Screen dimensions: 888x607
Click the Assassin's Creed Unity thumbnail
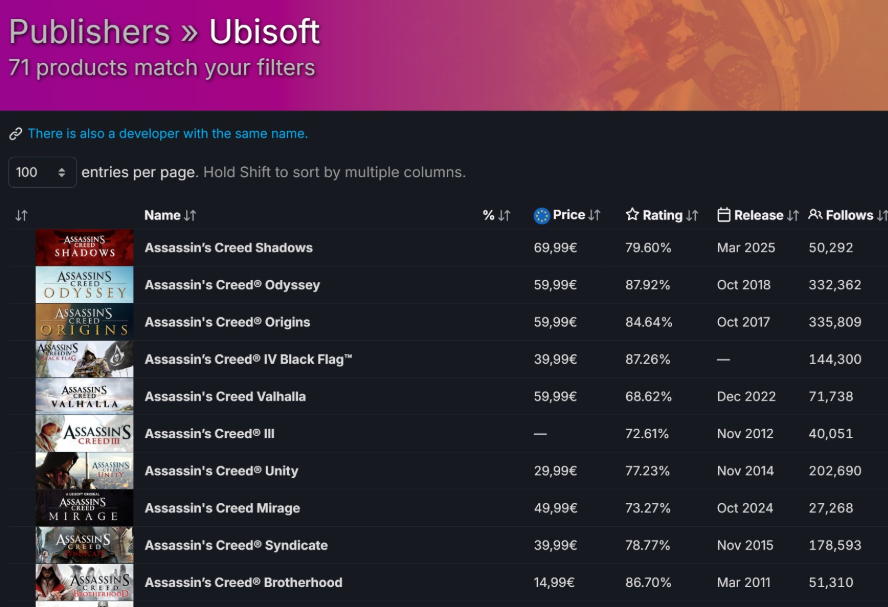(x=84, y=471)
